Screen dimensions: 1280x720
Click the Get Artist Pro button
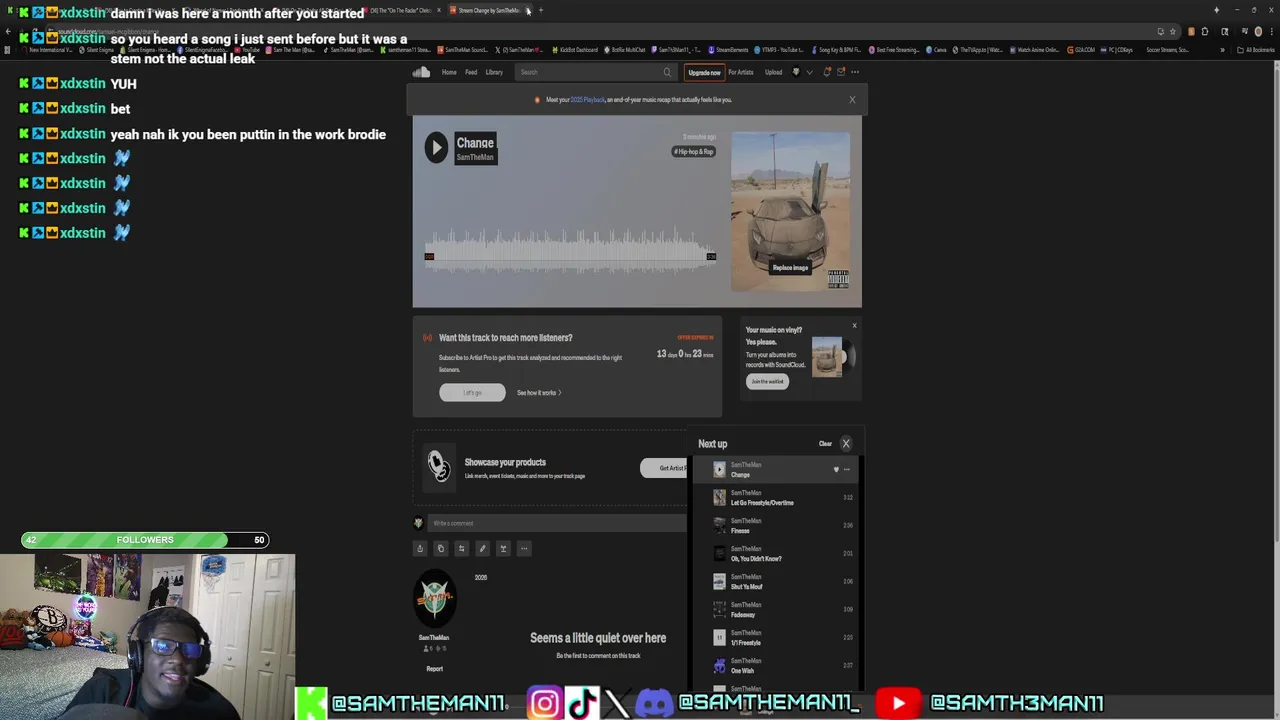coord(665,468)
